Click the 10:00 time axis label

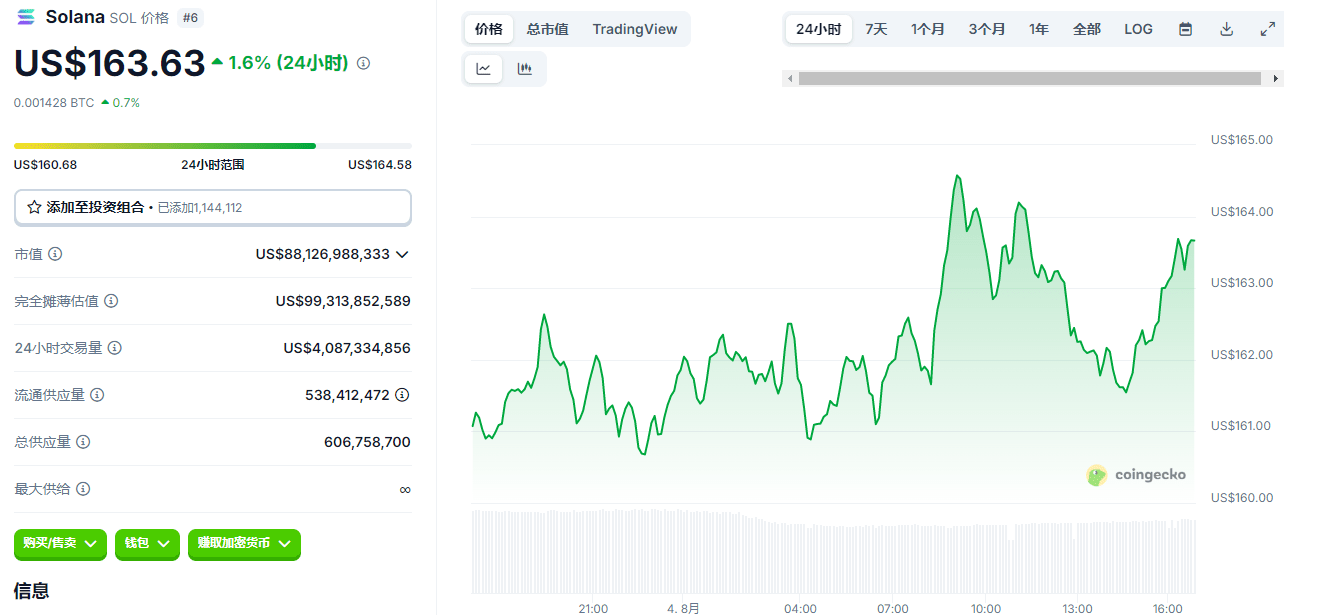point(986,608)
